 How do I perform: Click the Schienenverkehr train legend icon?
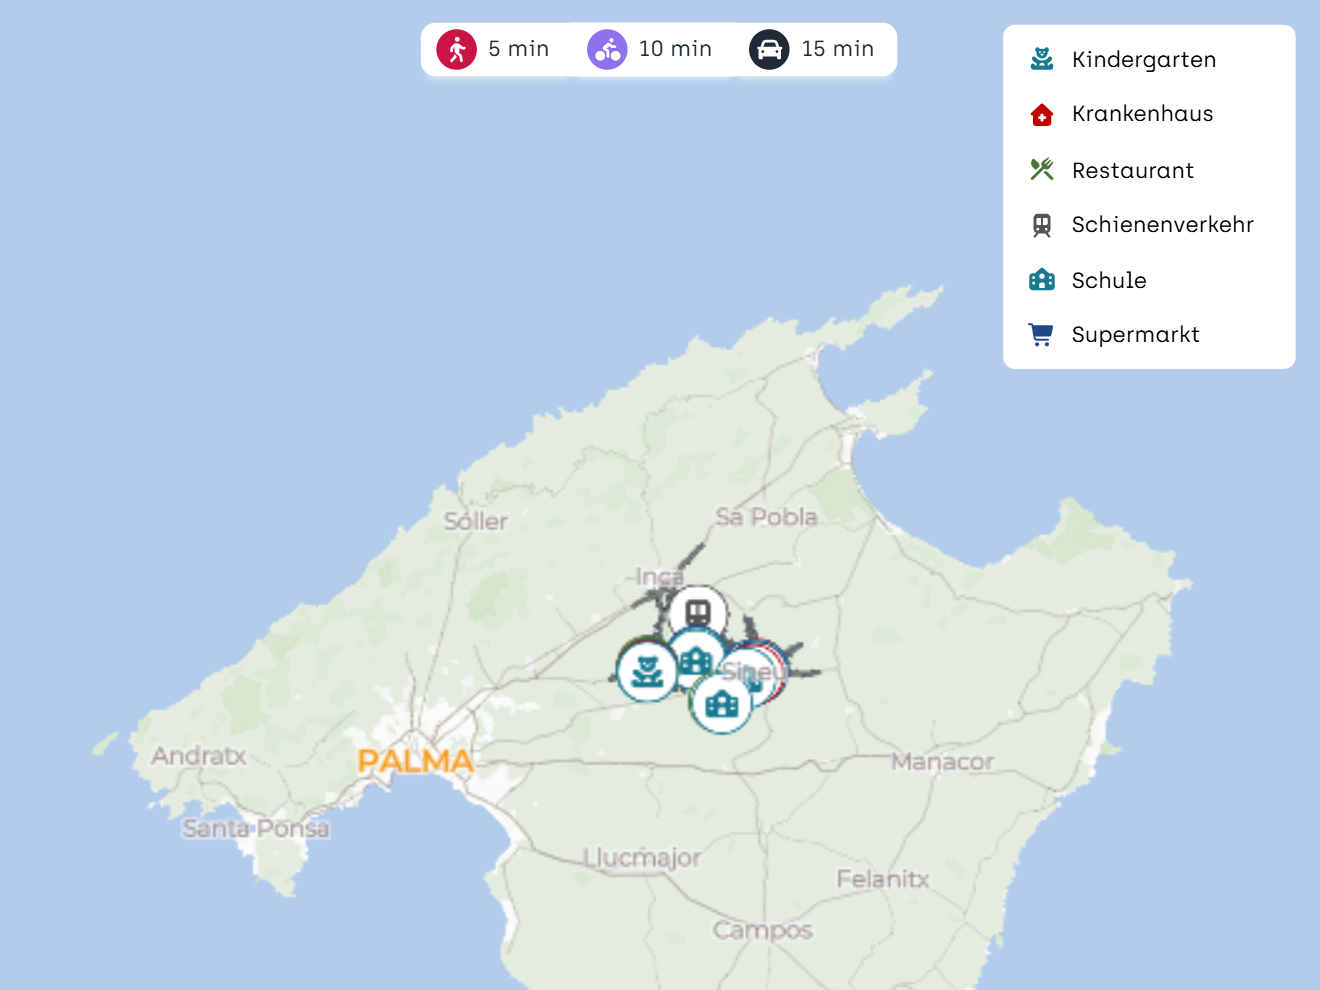[x=1042, y=225]
